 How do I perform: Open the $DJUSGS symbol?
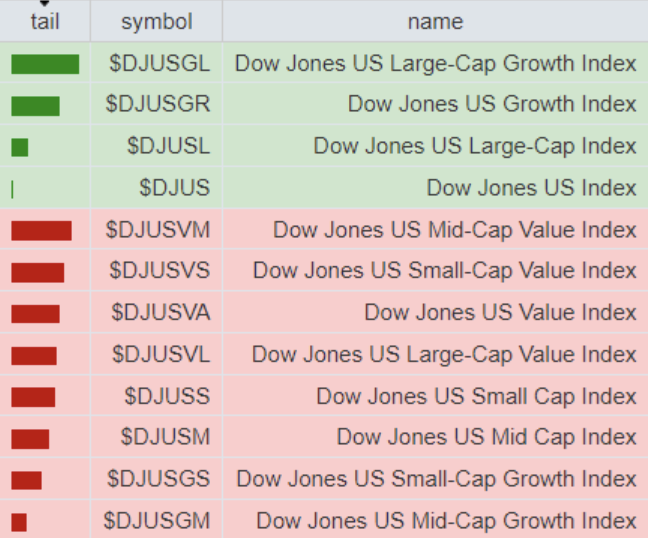coord(159,479)
